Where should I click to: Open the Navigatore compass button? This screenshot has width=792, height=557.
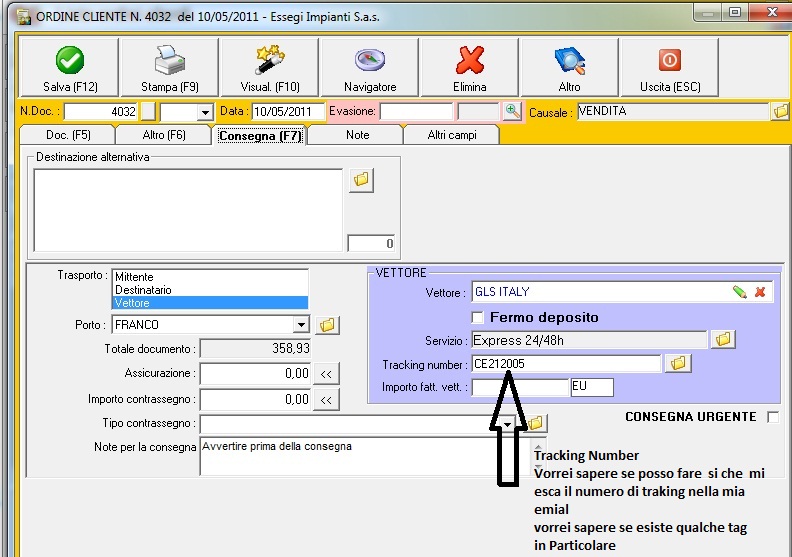370,68
